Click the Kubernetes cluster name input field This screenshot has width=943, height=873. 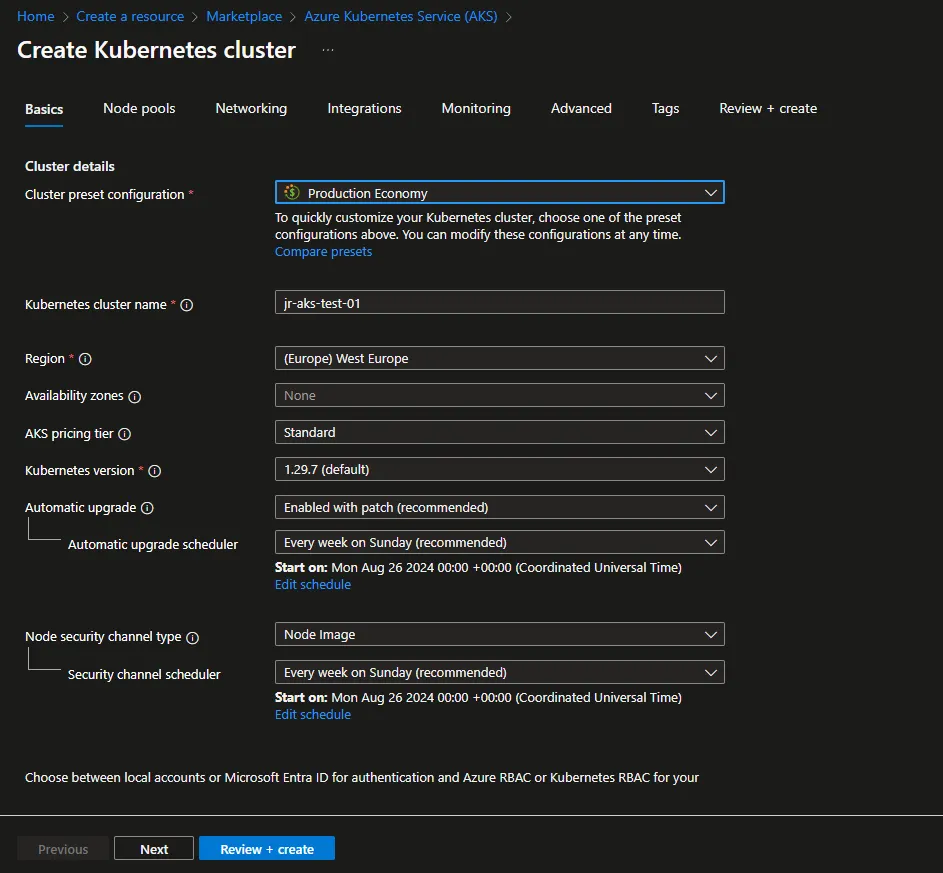500,302
